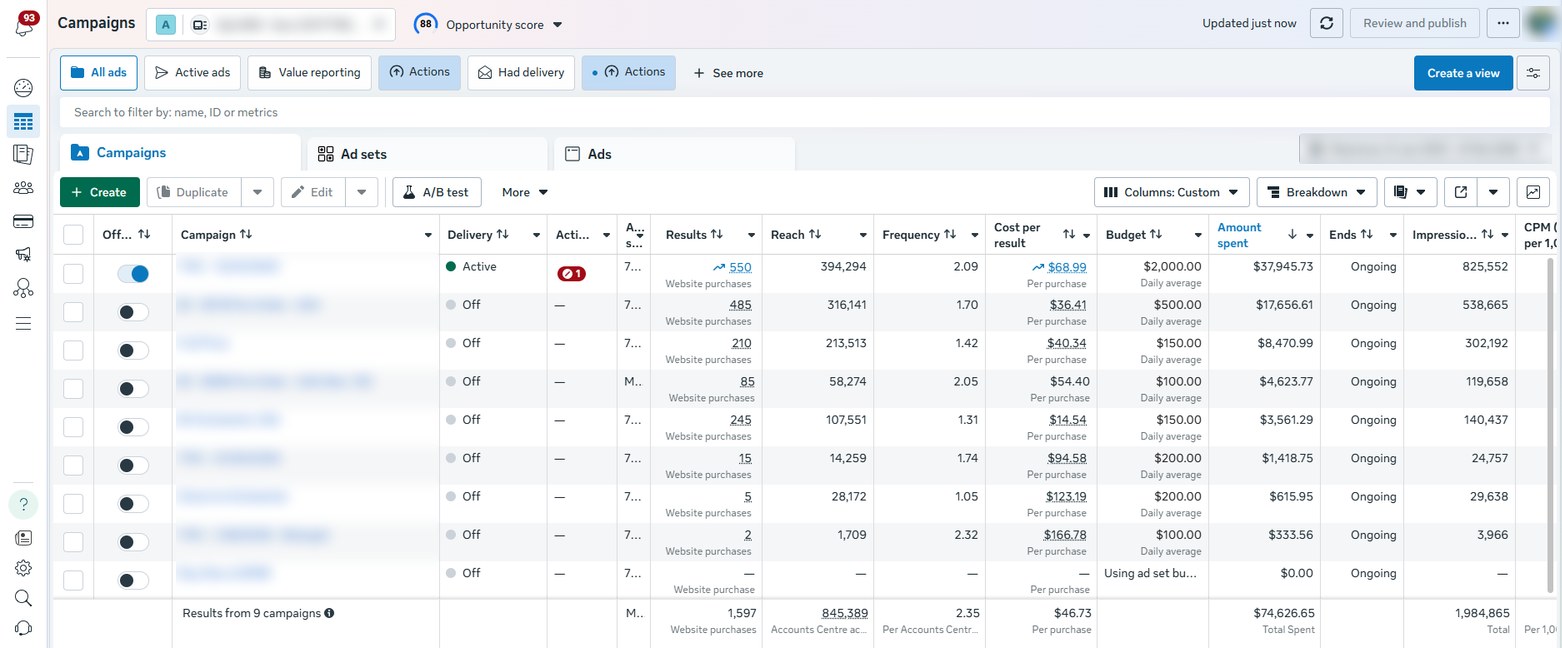Screen dimensions: 1562x648
Task: Open Settings gear icon in sidebar
Action: [x=23, y=568]
